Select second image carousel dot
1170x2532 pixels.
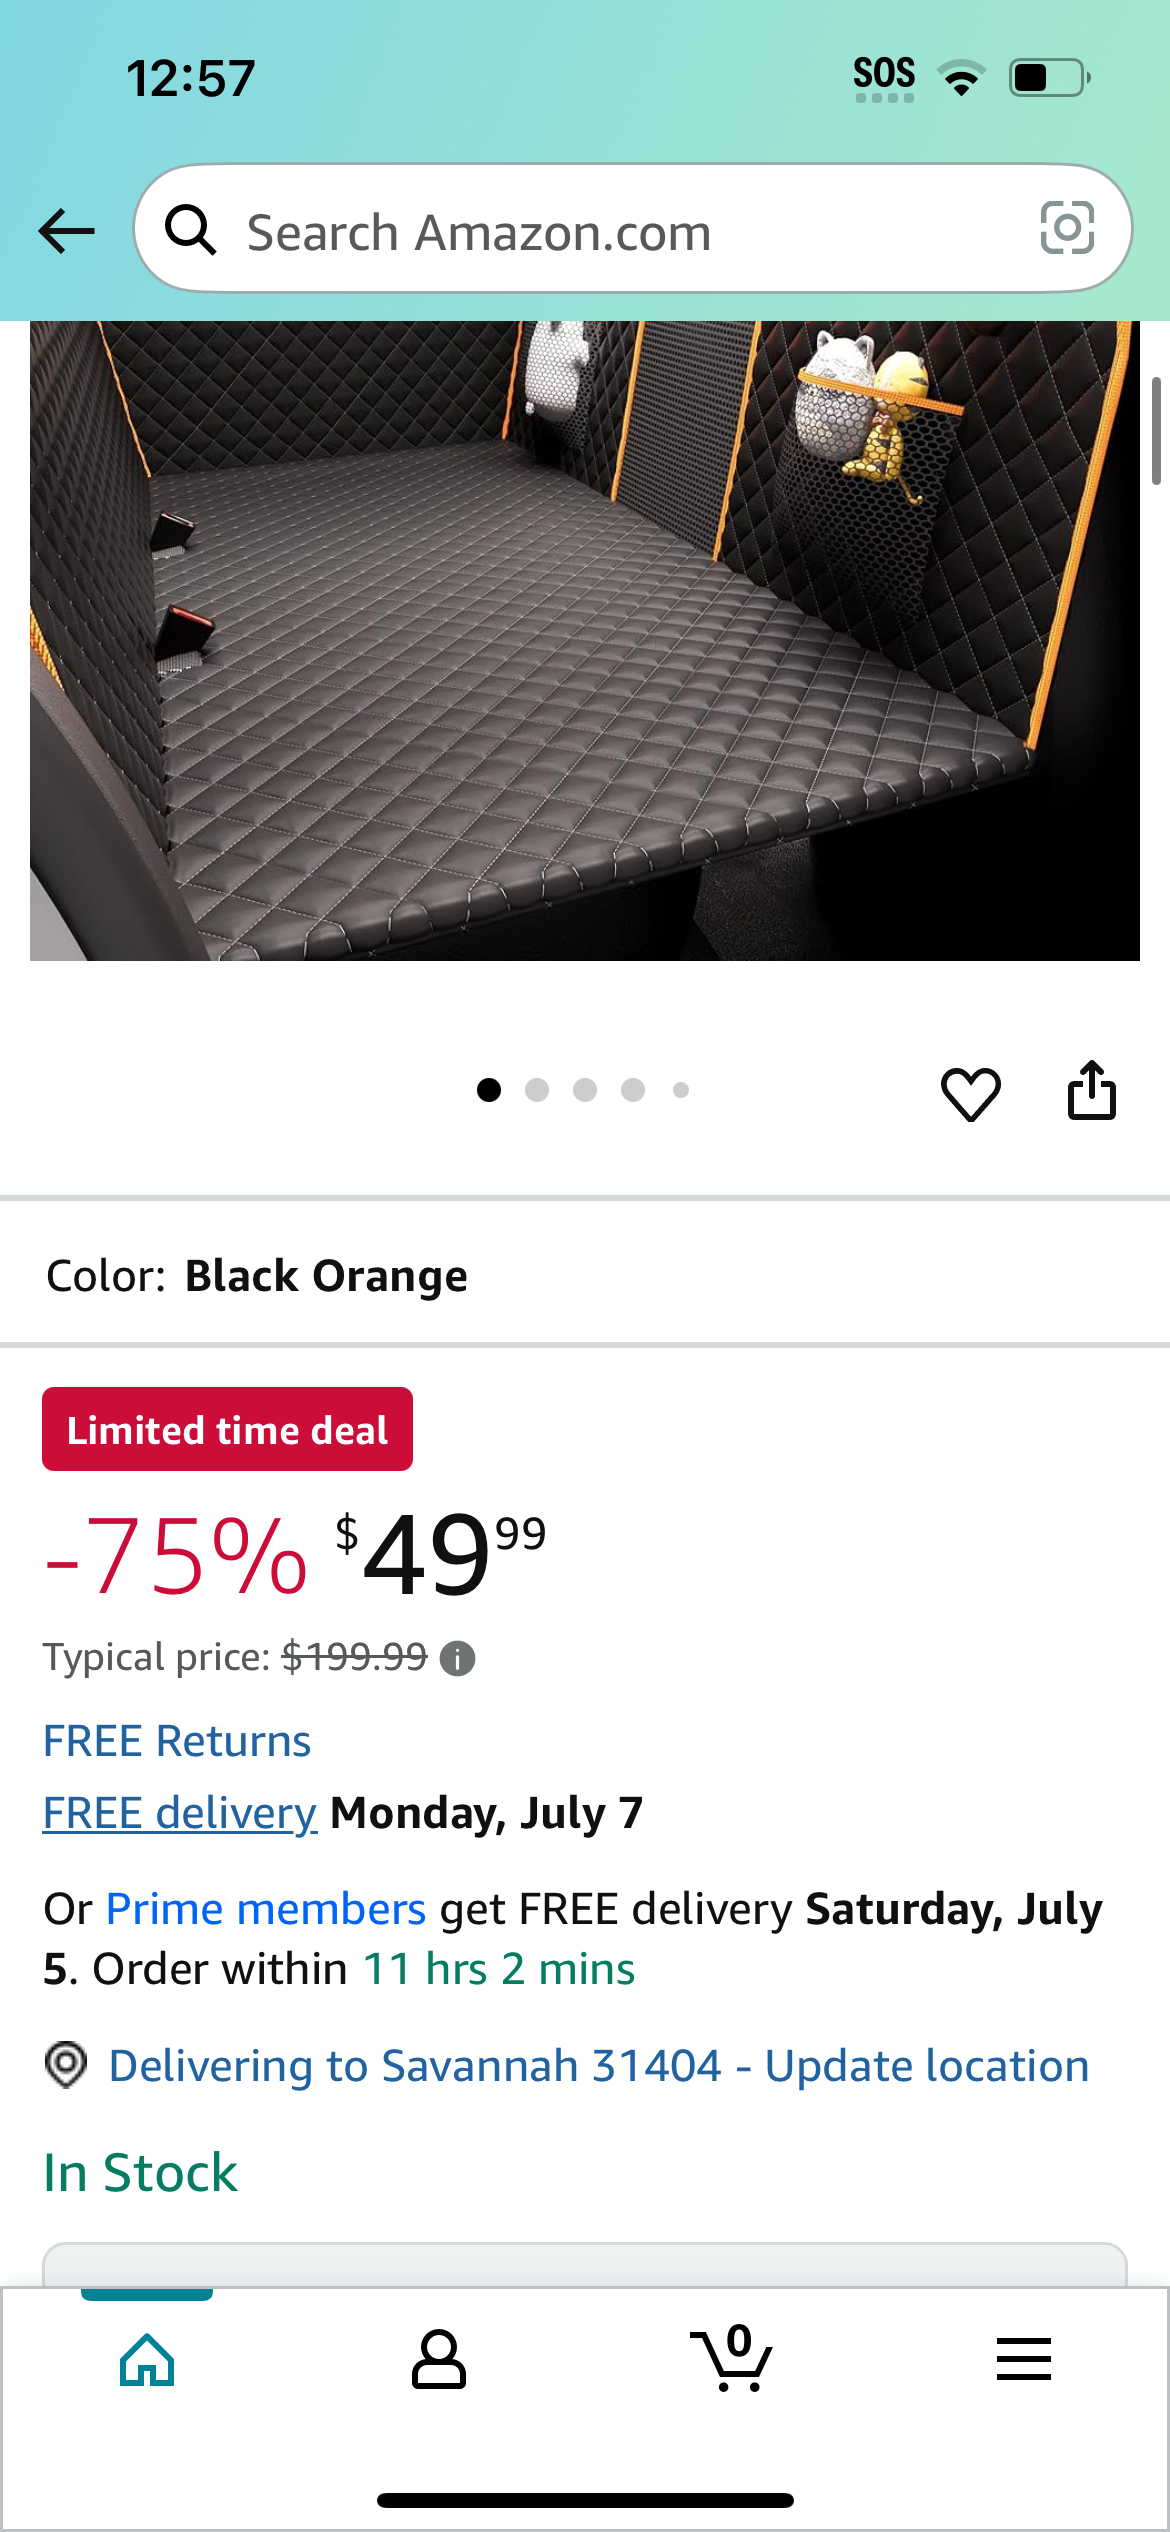coord(537,1090)
